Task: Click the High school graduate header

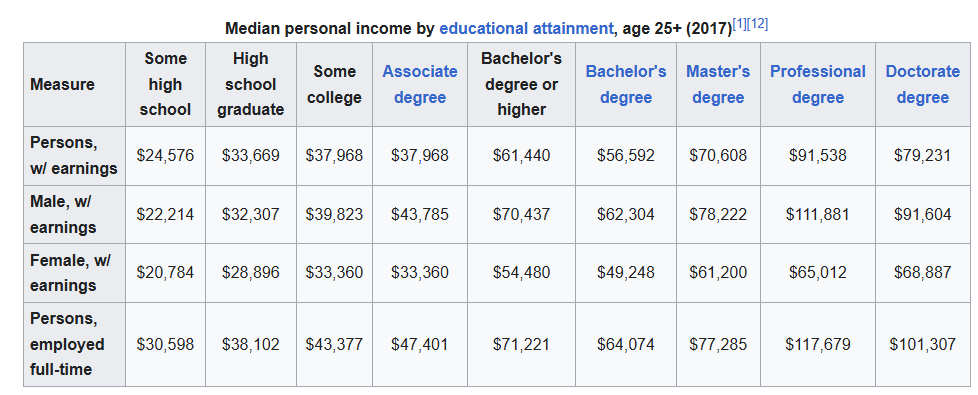Action: [251, 84]
